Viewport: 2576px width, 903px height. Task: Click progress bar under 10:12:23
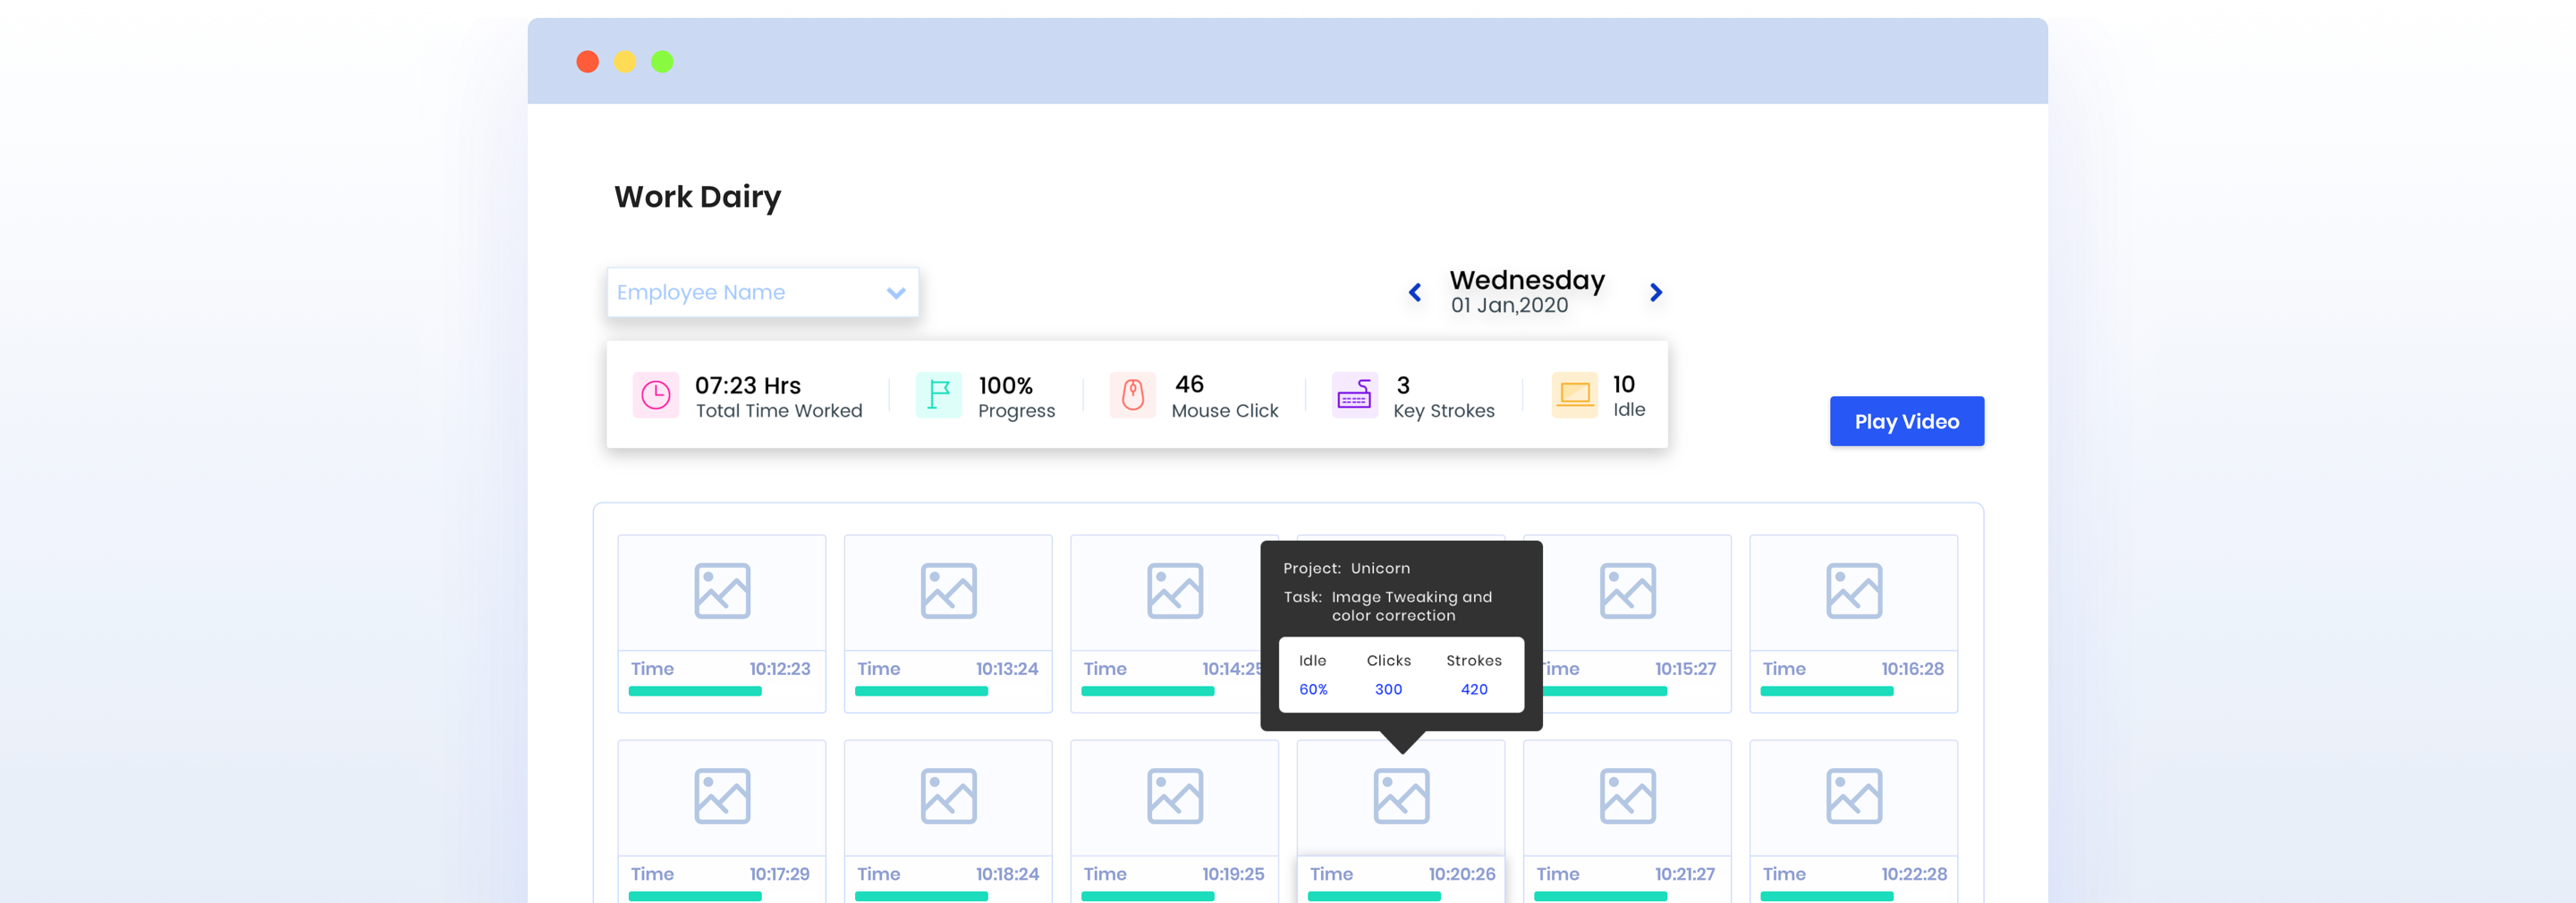[x=695, y=691]
